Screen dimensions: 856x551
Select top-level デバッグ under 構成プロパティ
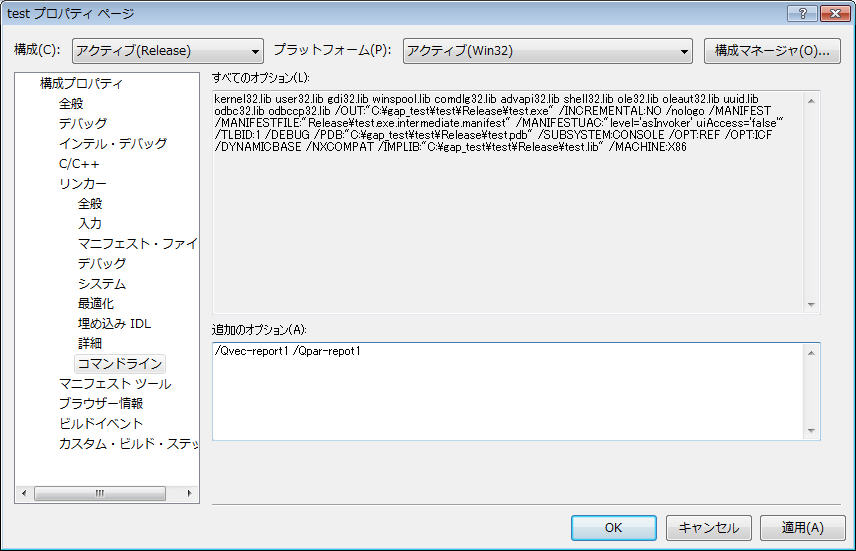pos(83,123)
